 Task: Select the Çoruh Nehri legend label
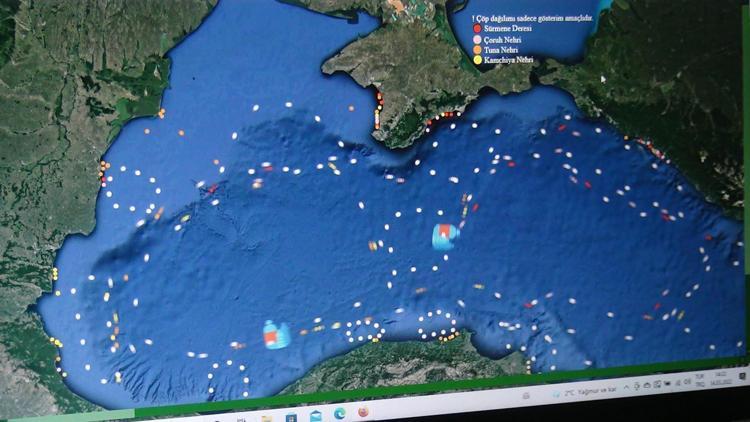pos(506,40)
